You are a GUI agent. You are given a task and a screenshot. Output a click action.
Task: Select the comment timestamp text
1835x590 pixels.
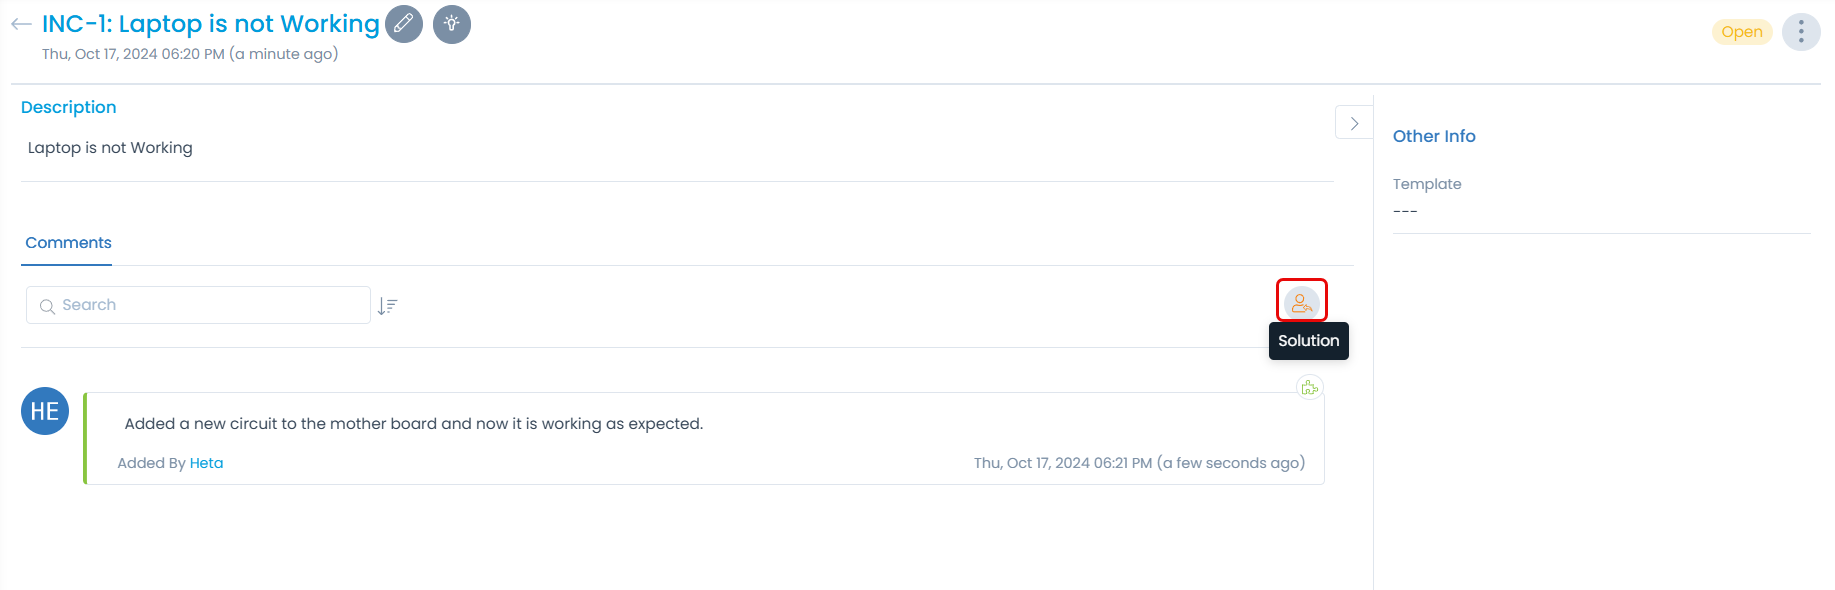tap(1139, 462)
